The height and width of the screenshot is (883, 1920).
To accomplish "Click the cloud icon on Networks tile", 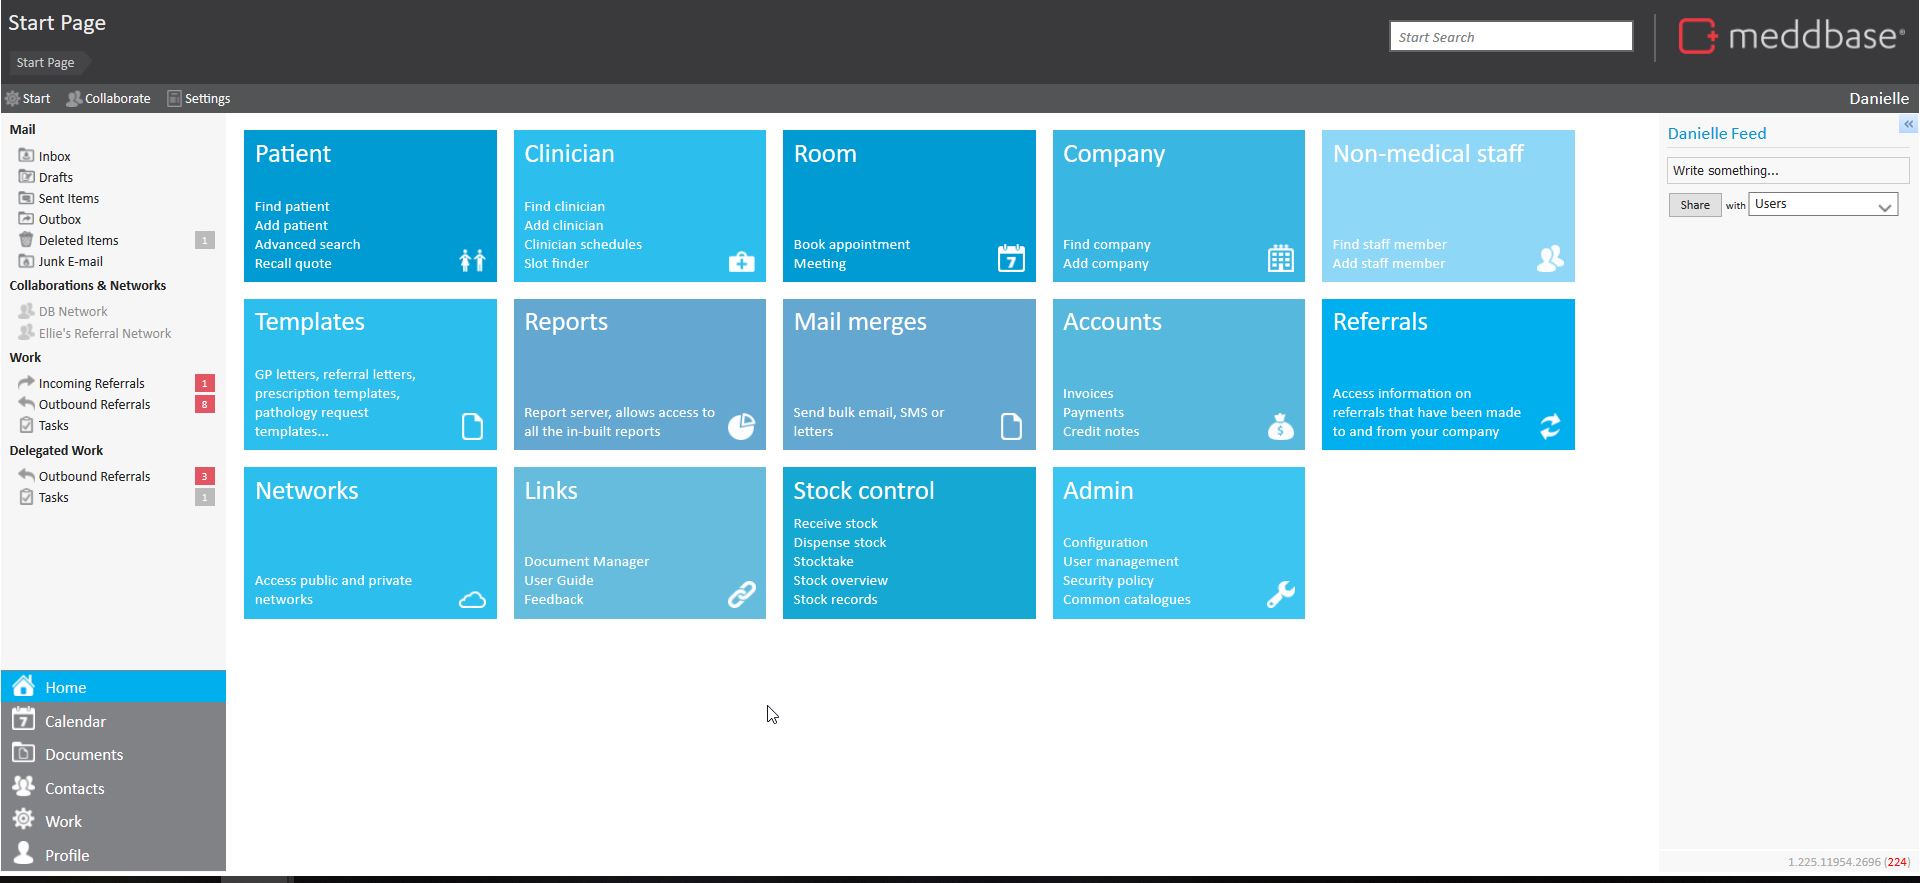I will pyautogui.click(x=472, y=599).
